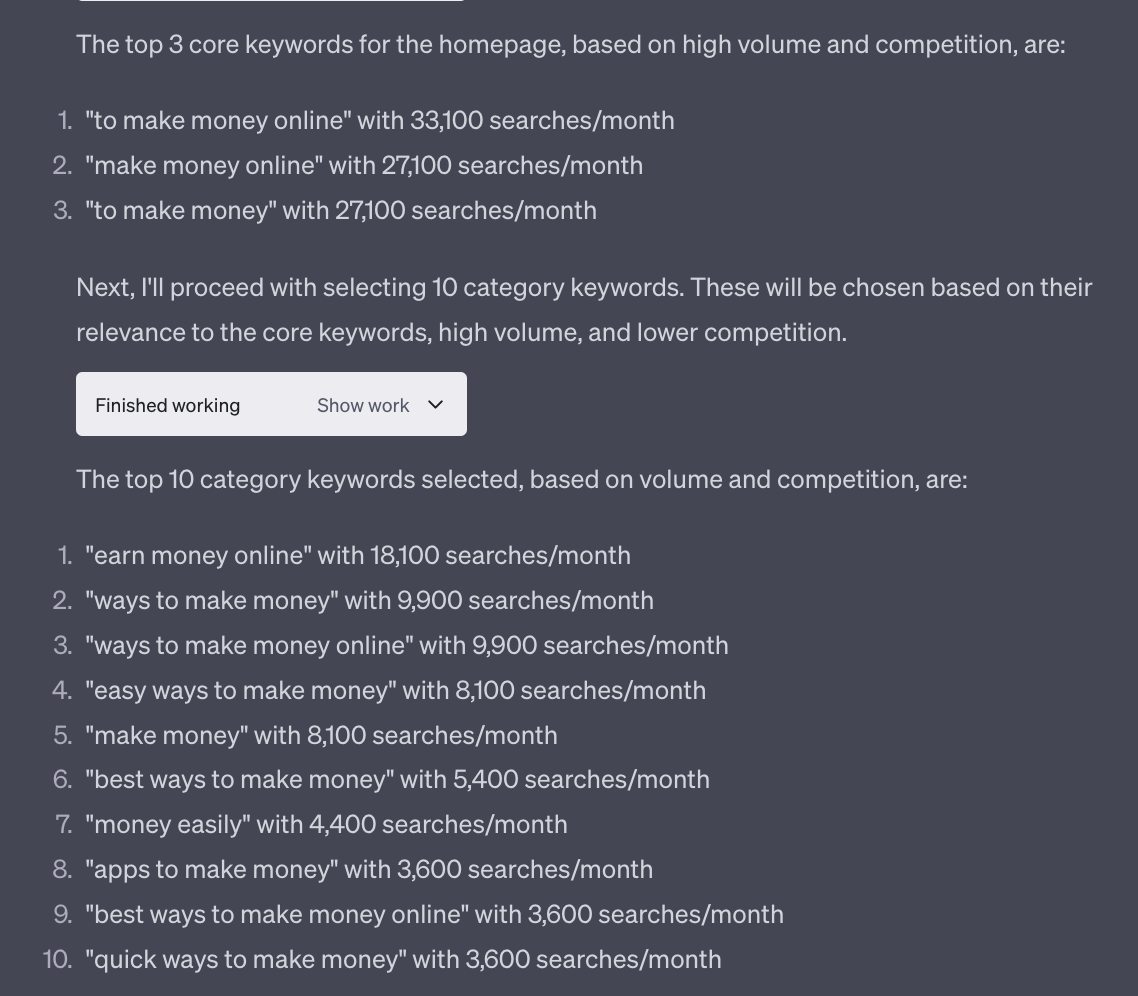The image size is (1138, 996).
Task: Click the "money easily" list item
Action: click(x=326, y=824)
